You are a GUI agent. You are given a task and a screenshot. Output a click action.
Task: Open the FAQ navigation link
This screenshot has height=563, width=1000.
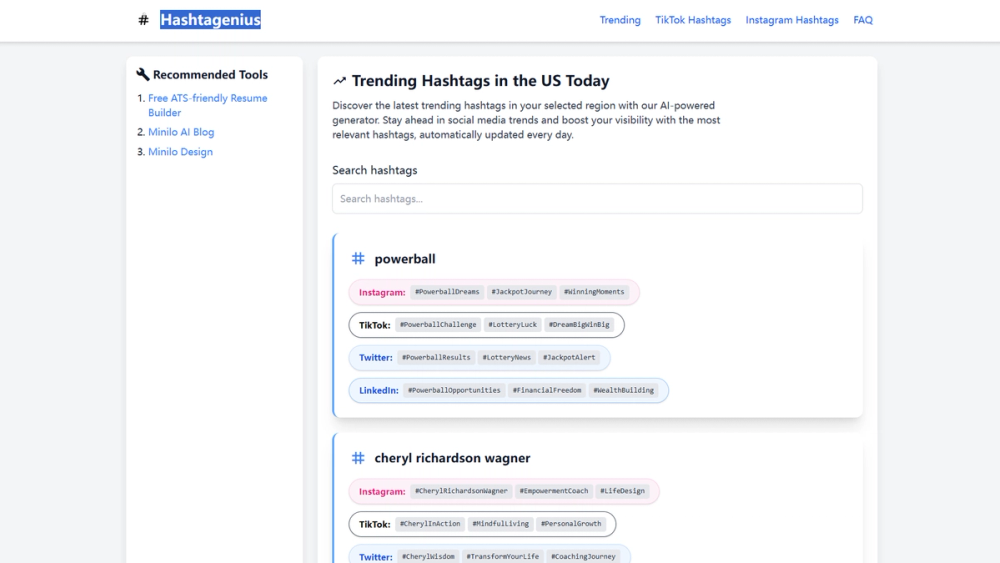863,20
